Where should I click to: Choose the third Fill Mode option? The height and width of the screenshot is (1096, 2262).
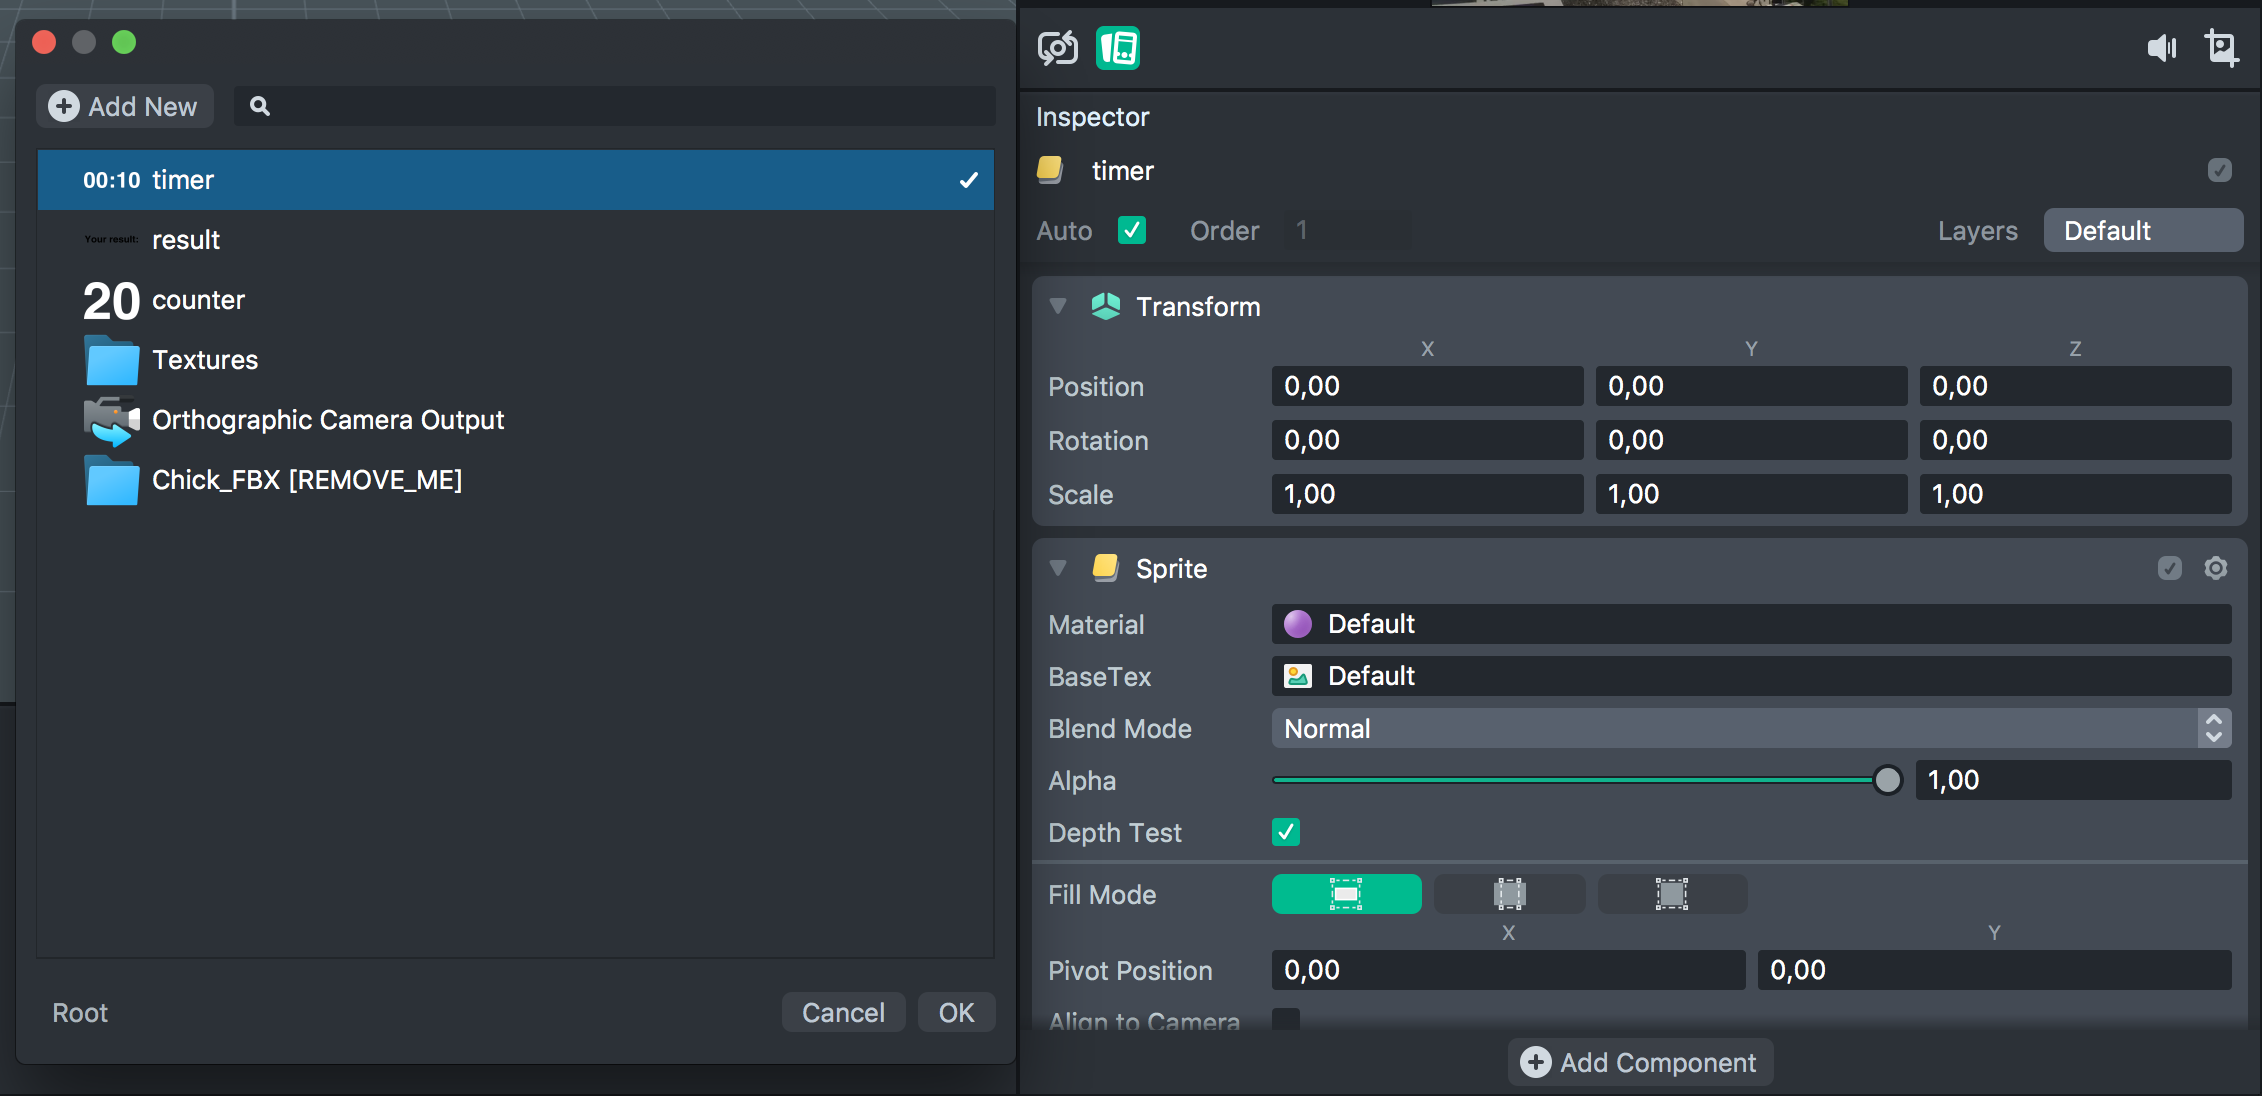[x=1672, y=894]
